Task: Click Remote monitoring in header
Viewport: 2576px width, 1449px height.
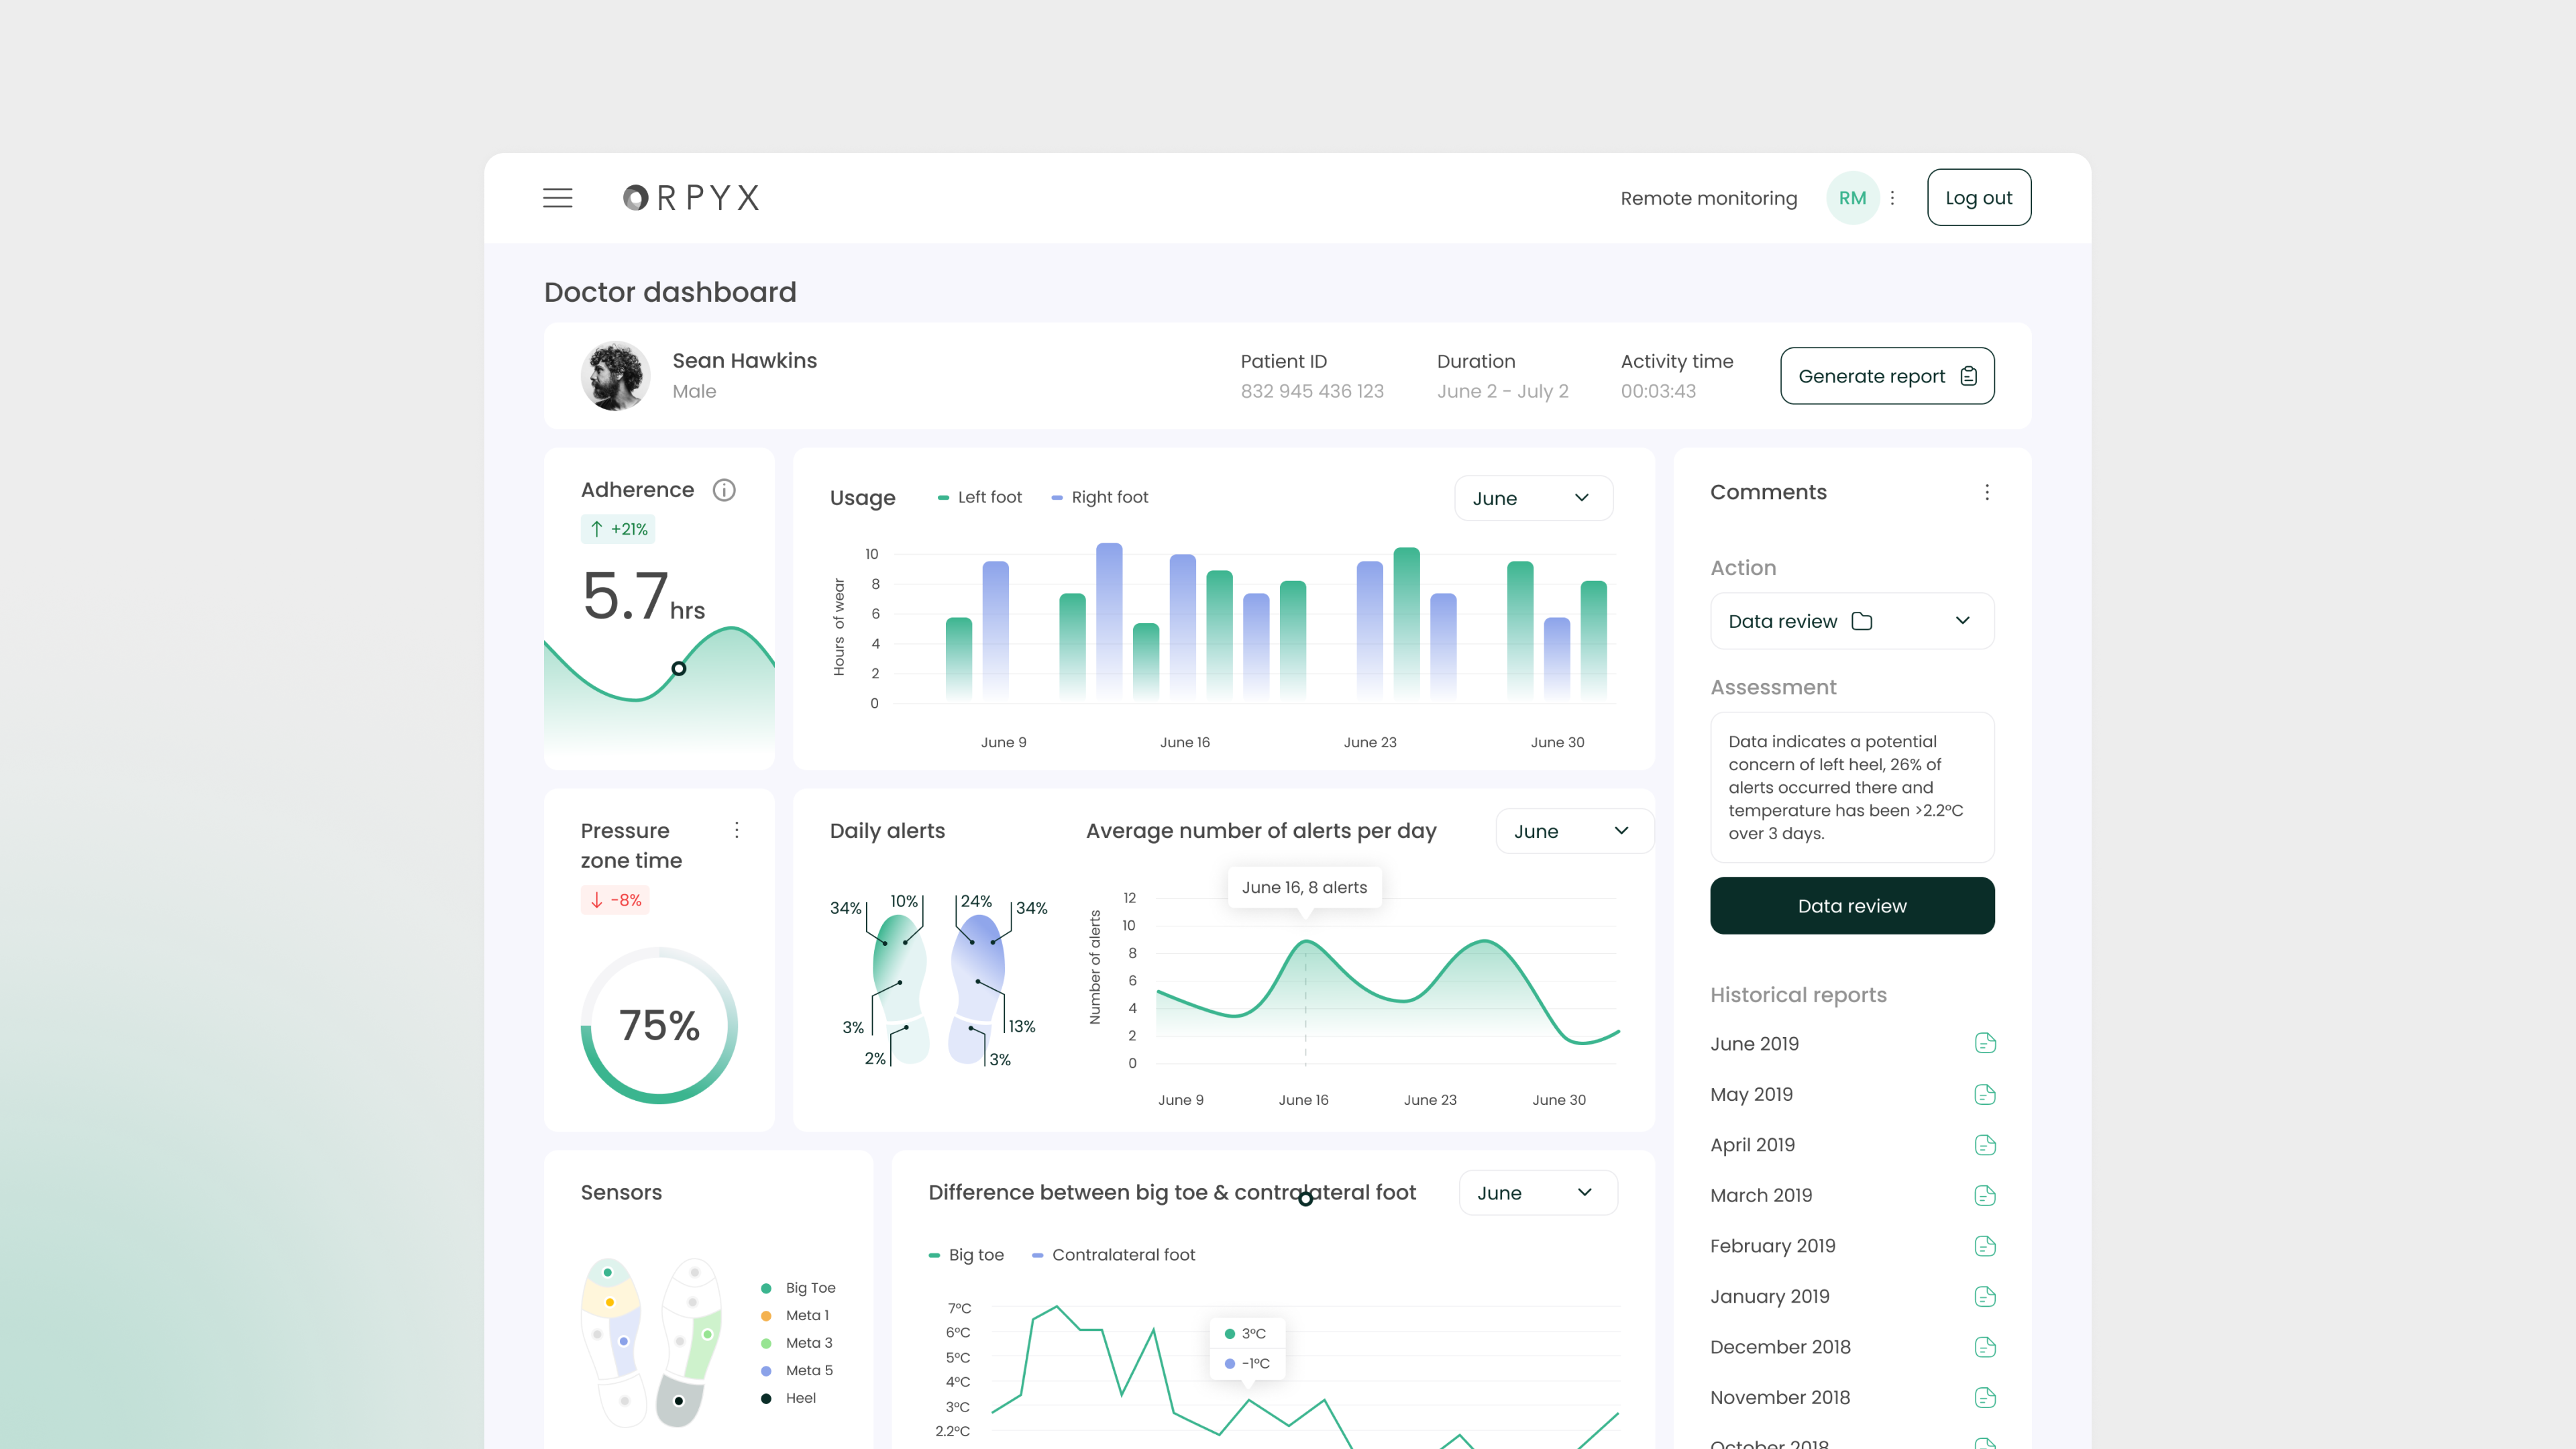Action: pyautogui.click(x=1708, y=198)
